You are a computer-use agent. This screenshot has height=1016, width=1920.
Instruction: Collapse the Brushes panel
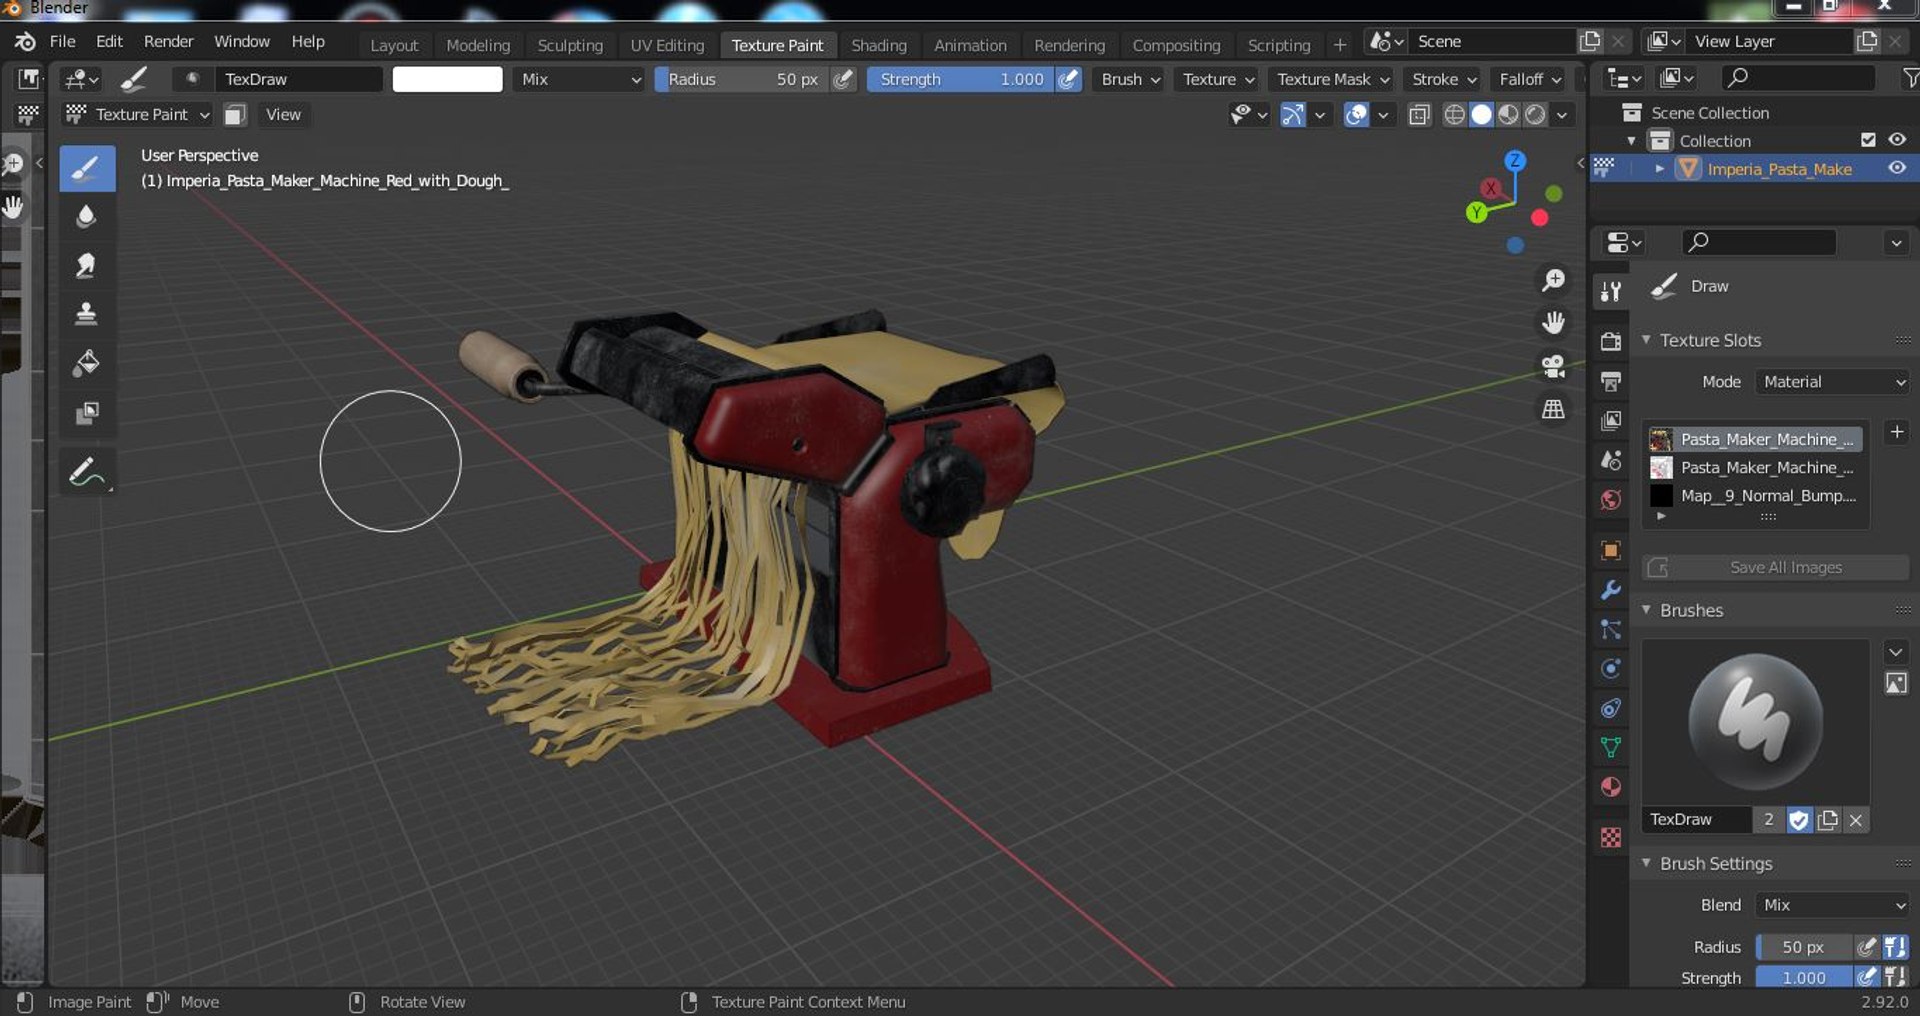click(x=1646, y=610)
